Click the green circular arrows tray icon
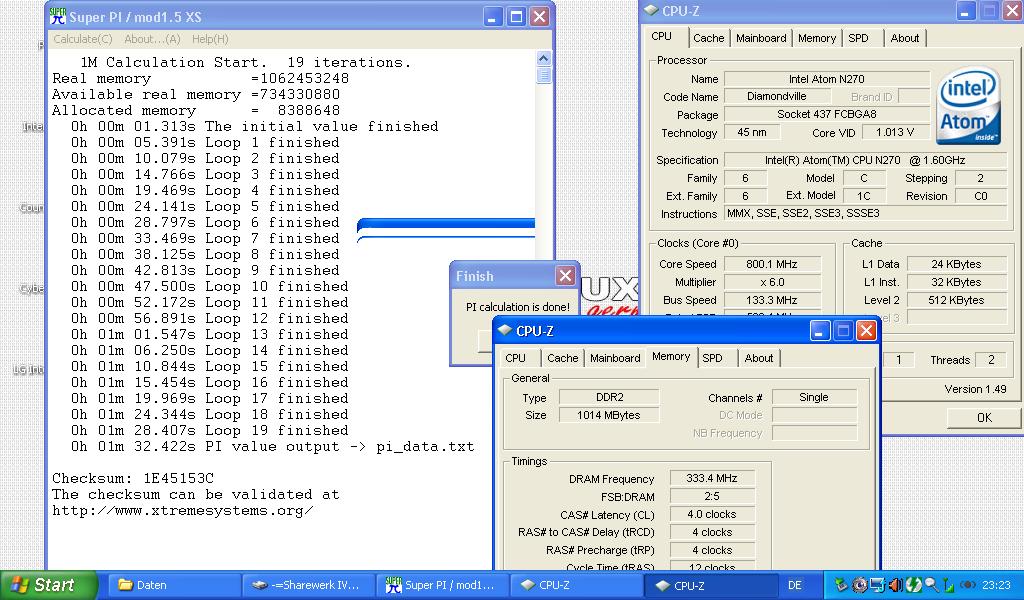Image resolution: width=1024 pixels, height=600 pixels. [912, 585]
